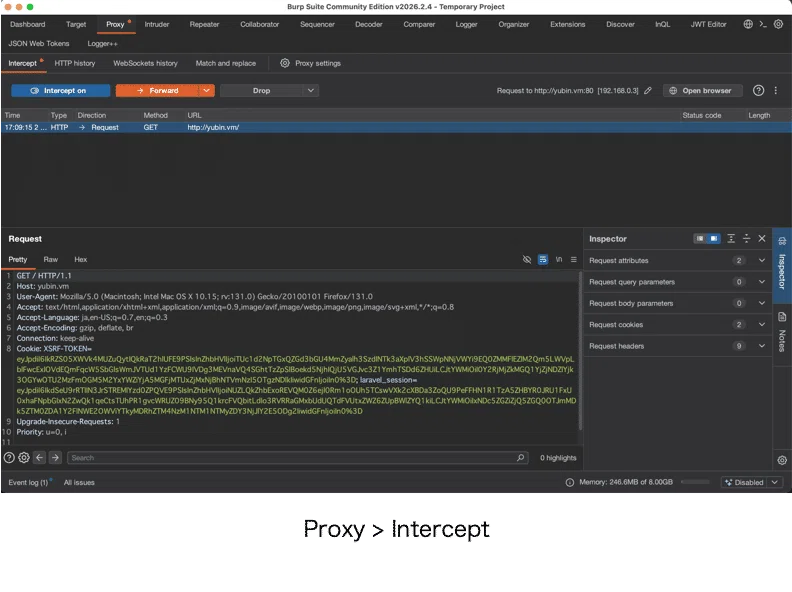Open the JSON Web Tokens tab

tap(39, 43)
